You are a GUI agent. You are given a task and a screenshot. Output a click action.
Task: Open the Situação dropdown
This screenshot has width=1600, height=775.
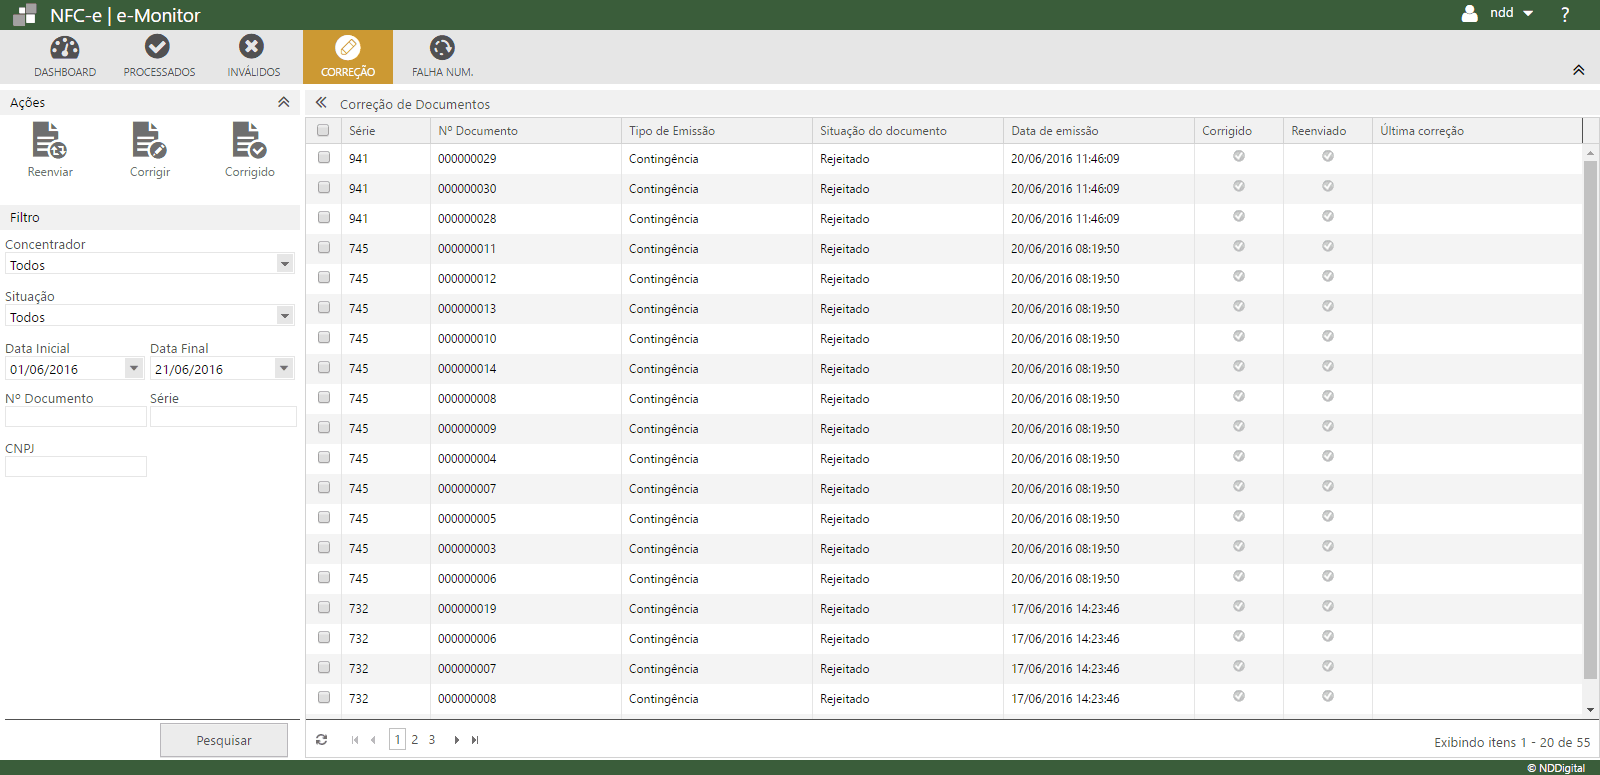coord(285,316)
